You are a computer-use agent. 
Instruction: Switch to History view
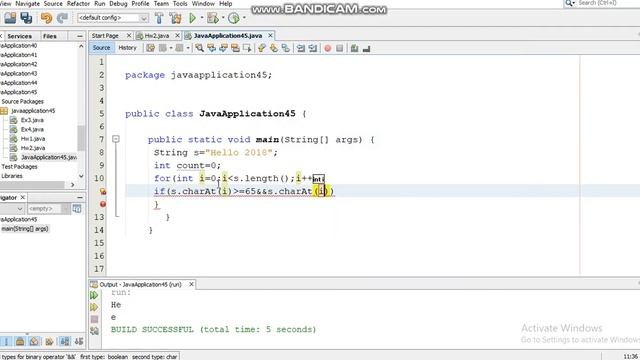click(x=127, y=48)
